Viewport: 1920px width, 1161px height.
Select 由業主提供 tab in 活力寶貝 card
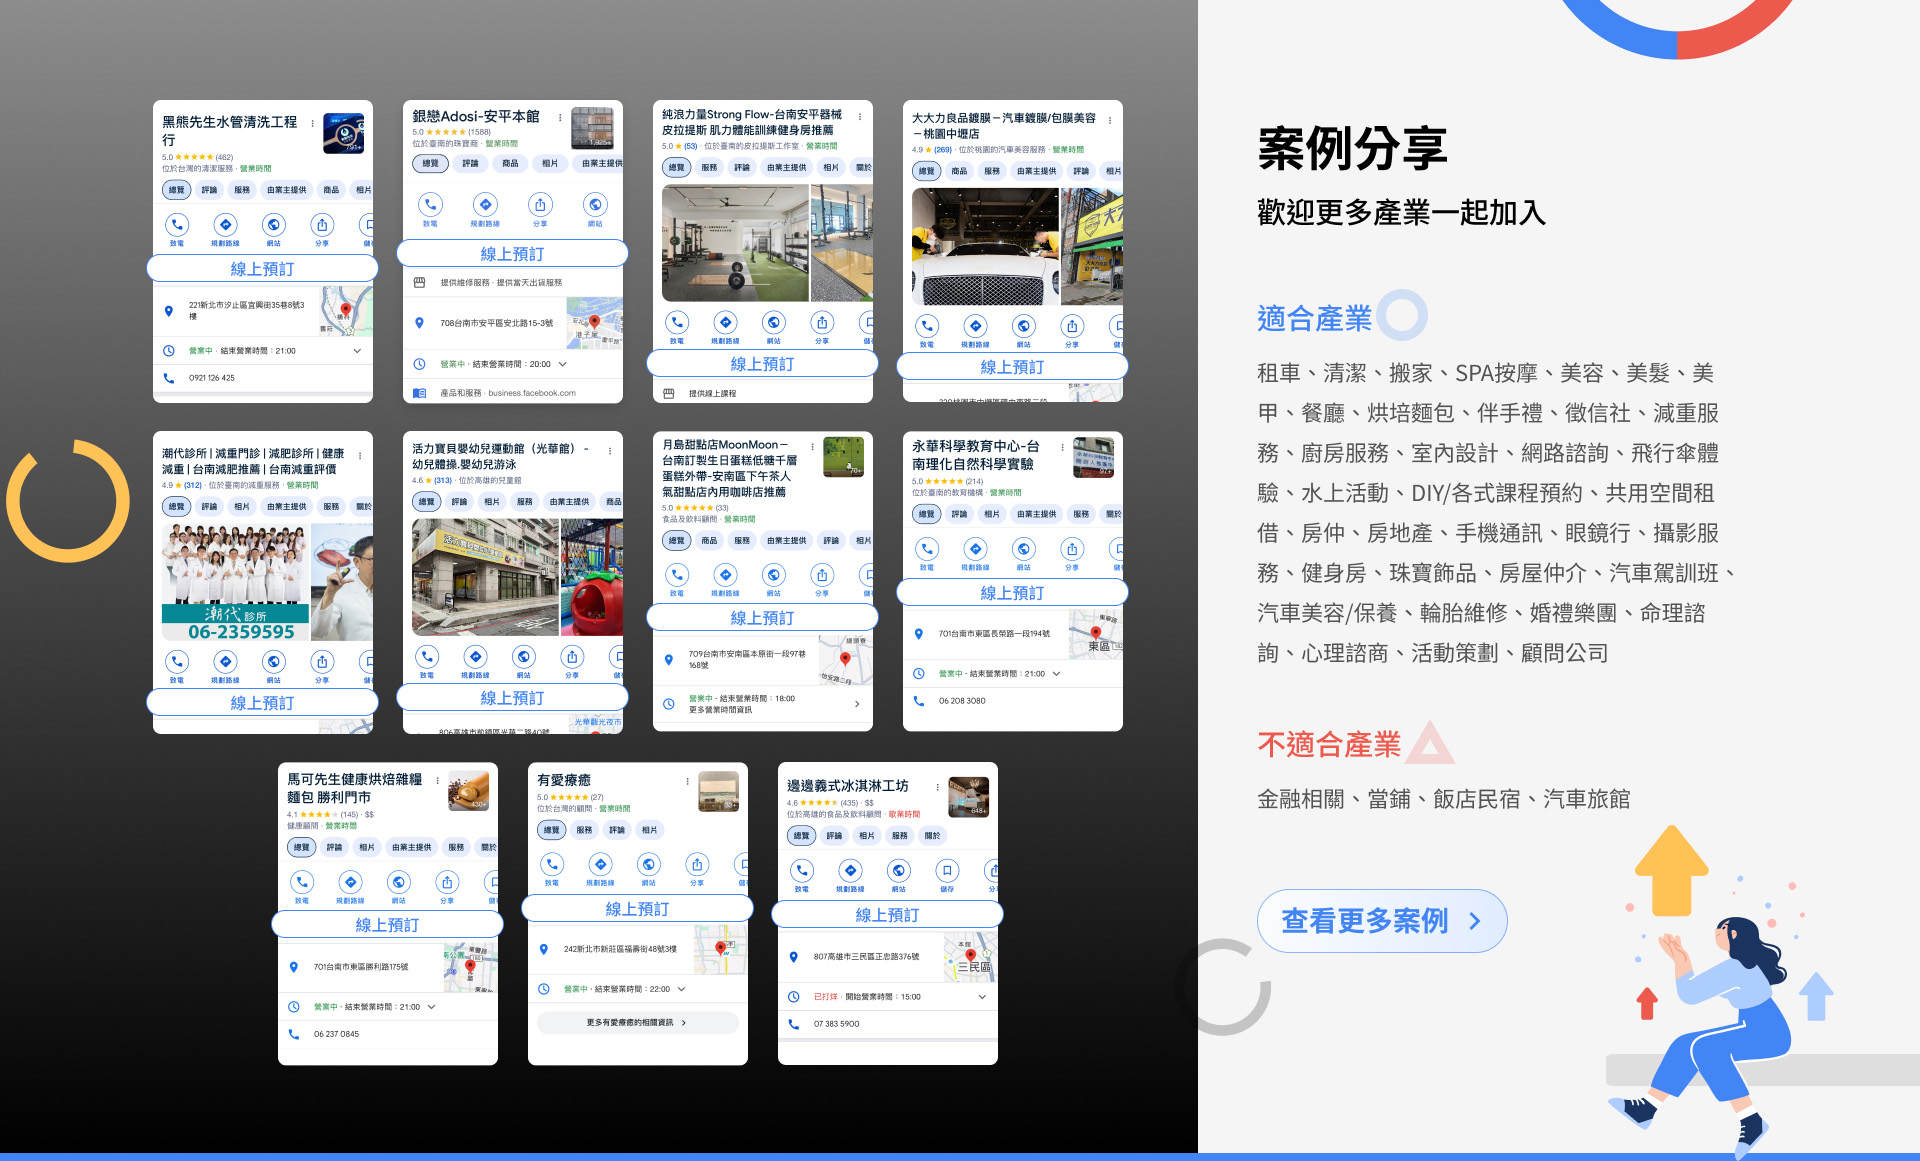tap(569, 502)
